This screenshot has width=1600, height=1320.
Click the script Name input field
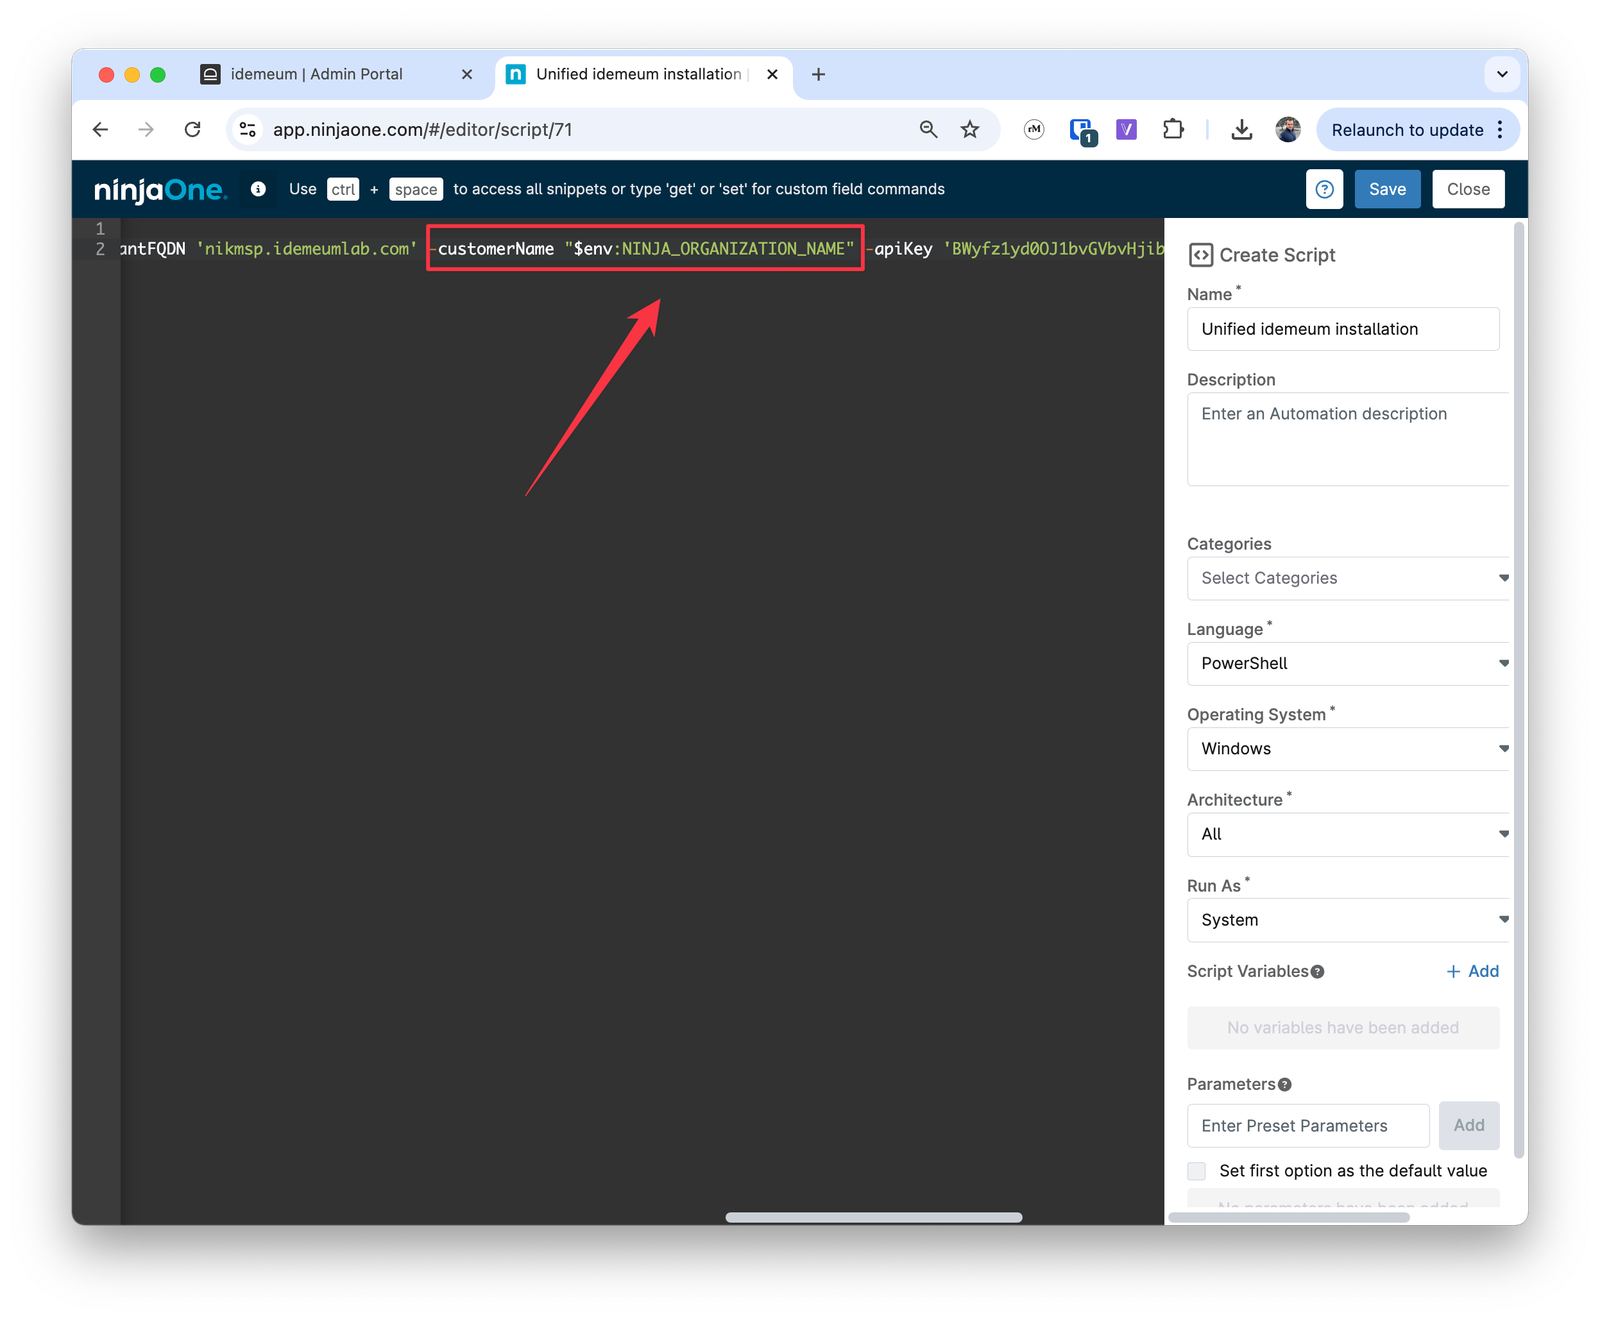tap(1343, 329)
